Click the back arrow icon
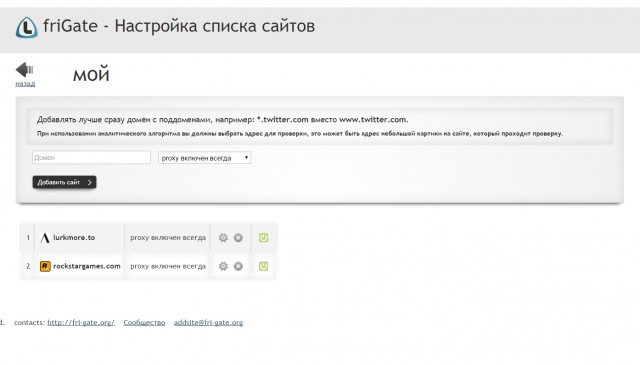 click(24, 69)
